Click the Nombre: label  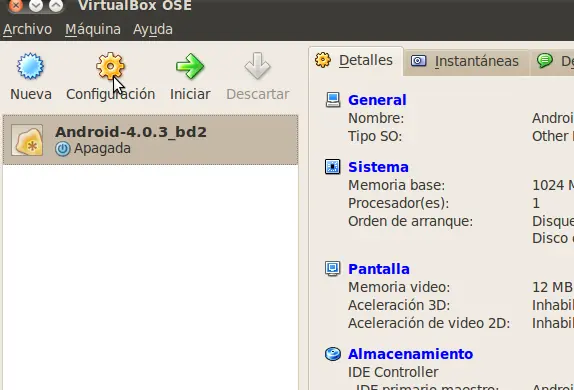376,118
